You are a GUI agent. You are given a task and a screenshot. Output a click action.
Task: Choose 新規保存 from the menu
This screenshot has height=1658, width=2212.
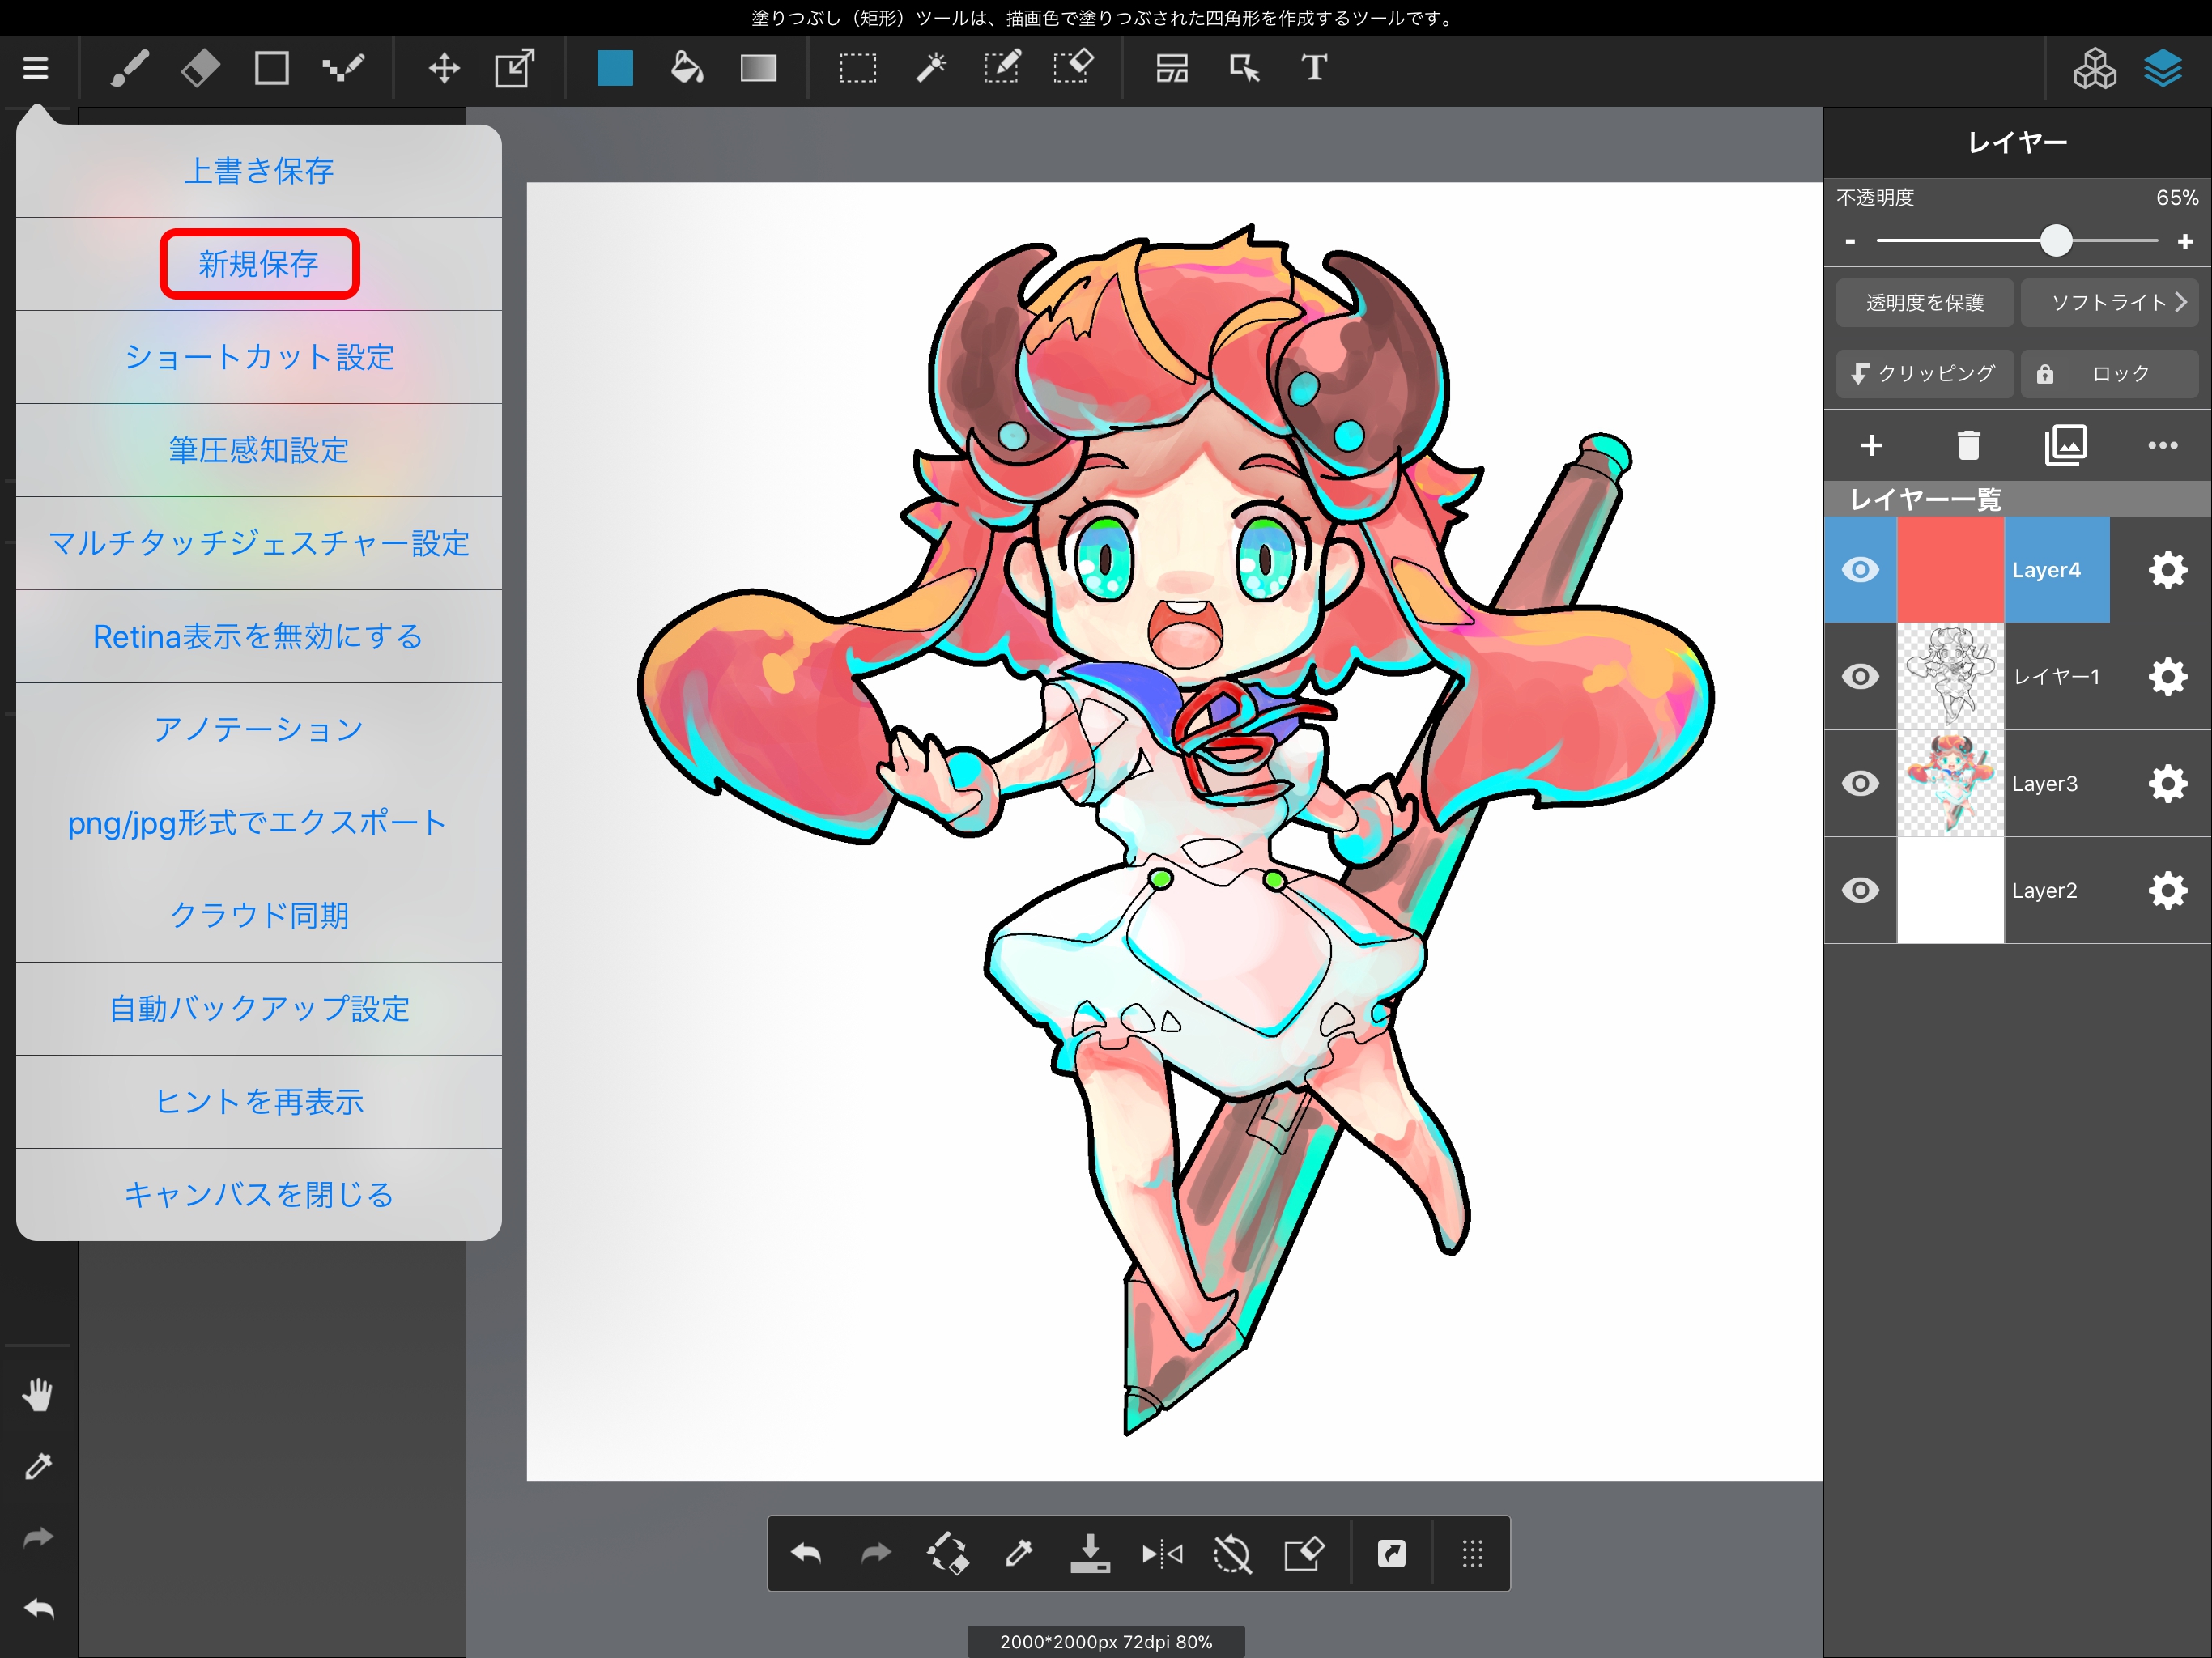pyautogui.click(x=259, y=264)
